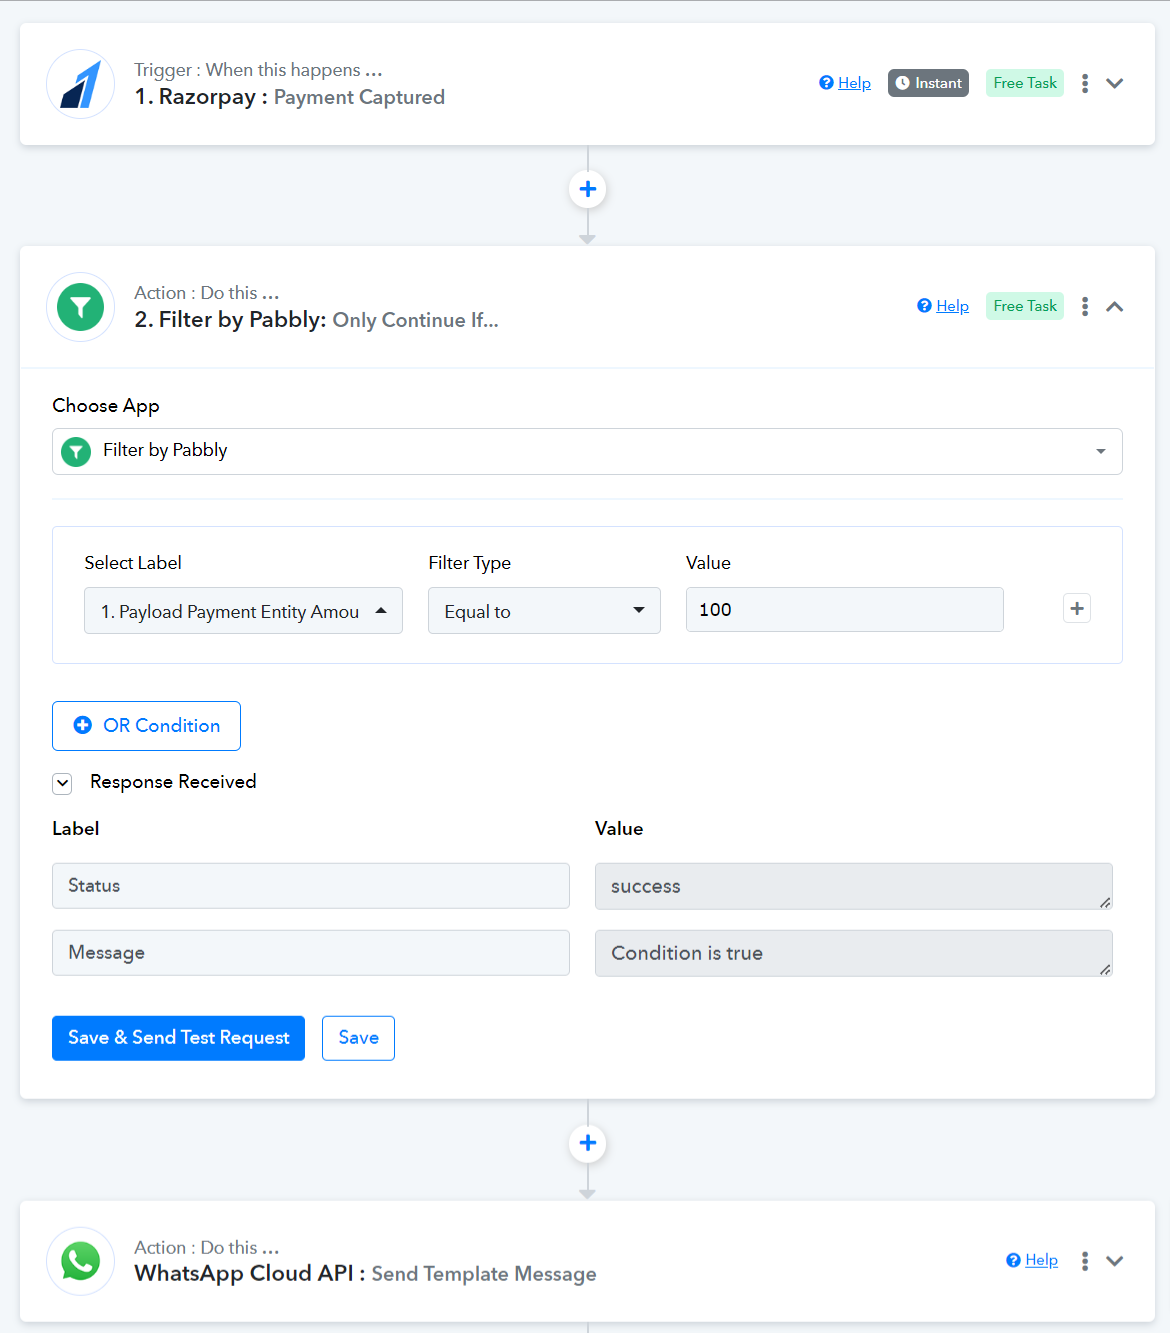Click the 'Condition is true' value field
The width and height of the screenshot is (1170, 1333).
[854, 954]
